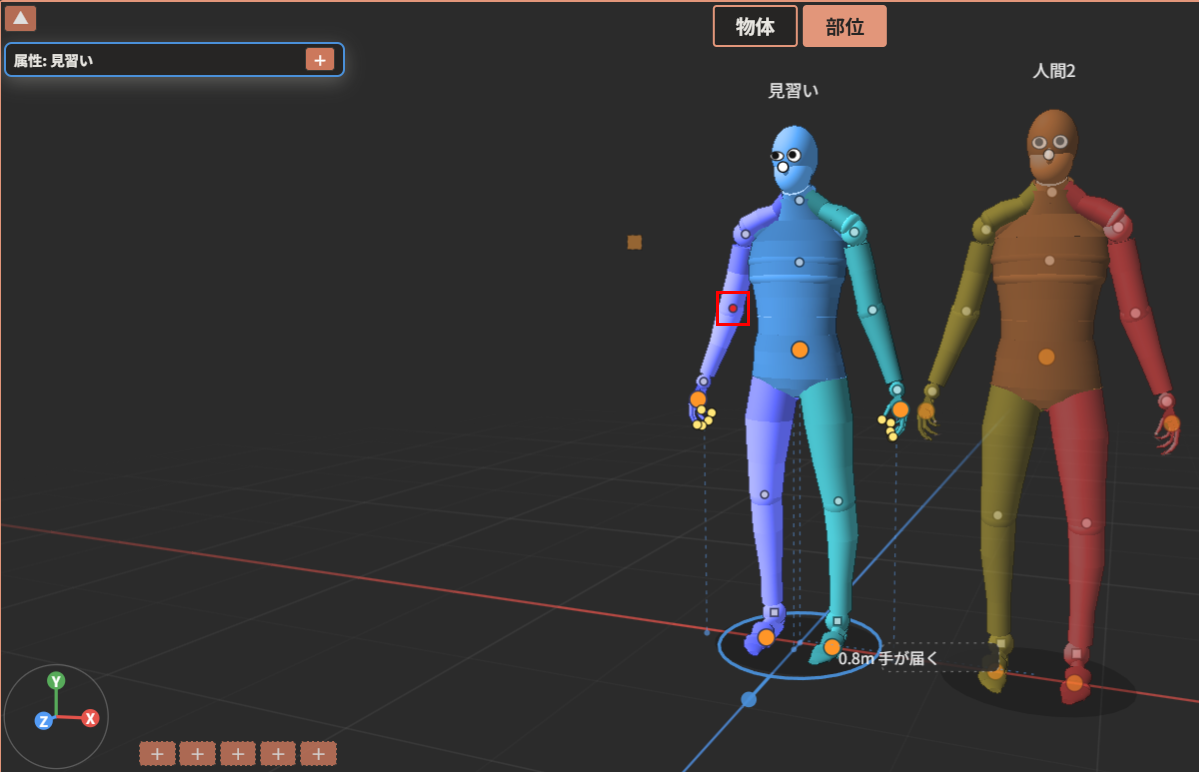Image resolution: width=1199 pixels, height=772 pixels.
Task: Collapse the panel with the triangle button
Action: (x=21, y=18)
